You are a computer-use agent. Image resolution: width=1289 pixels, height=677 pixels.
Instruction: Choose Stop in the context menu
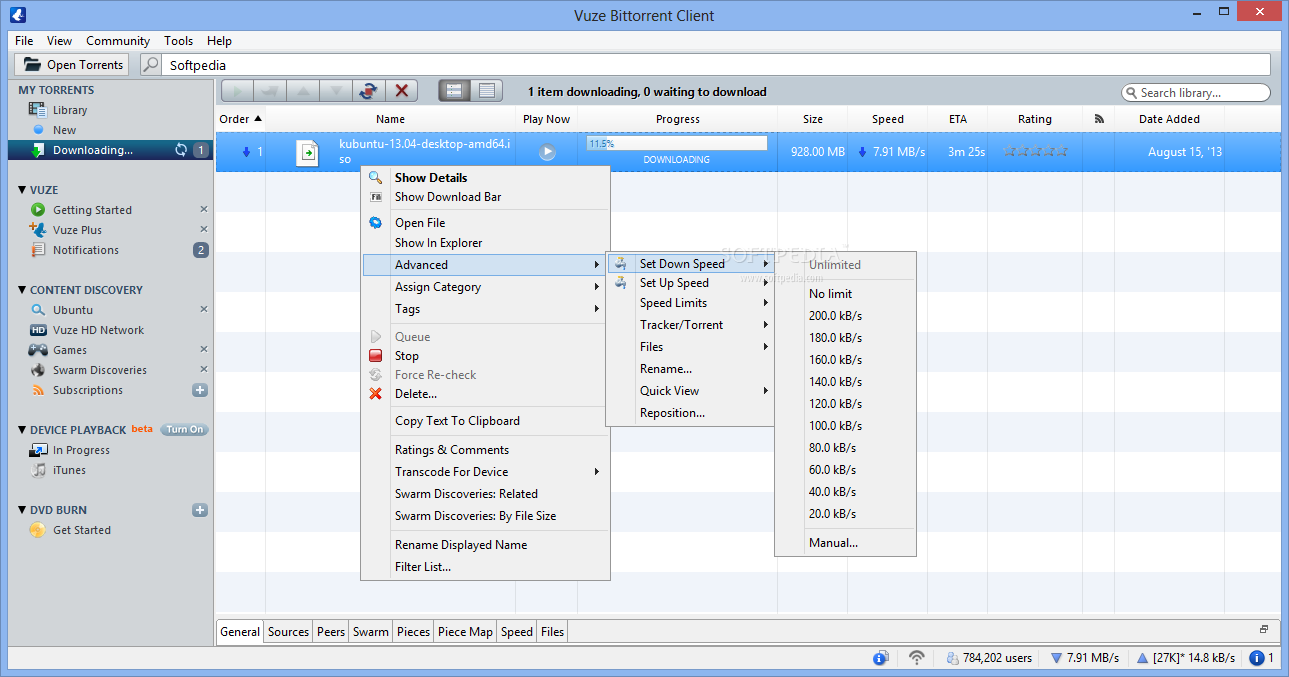tap(485, 356)
